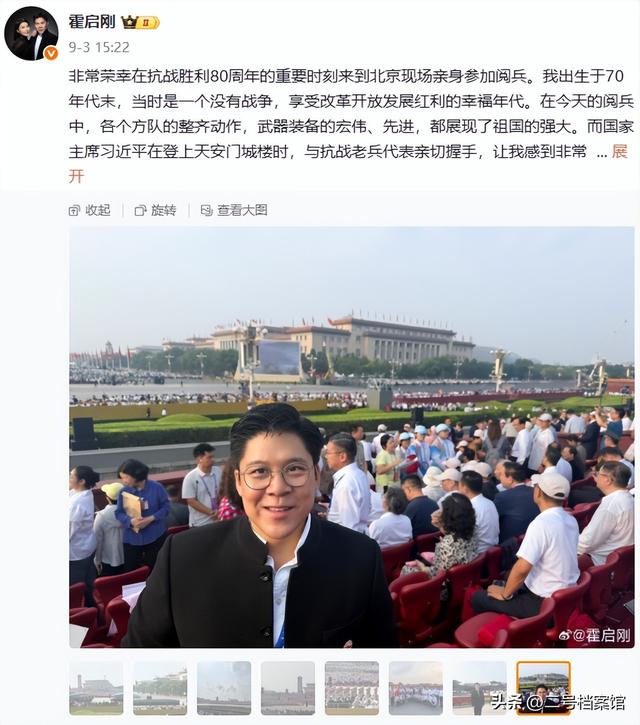Screen dimensions: 640x725
Task: Click the main selfie photo
Action: click(x=352, y=437)
